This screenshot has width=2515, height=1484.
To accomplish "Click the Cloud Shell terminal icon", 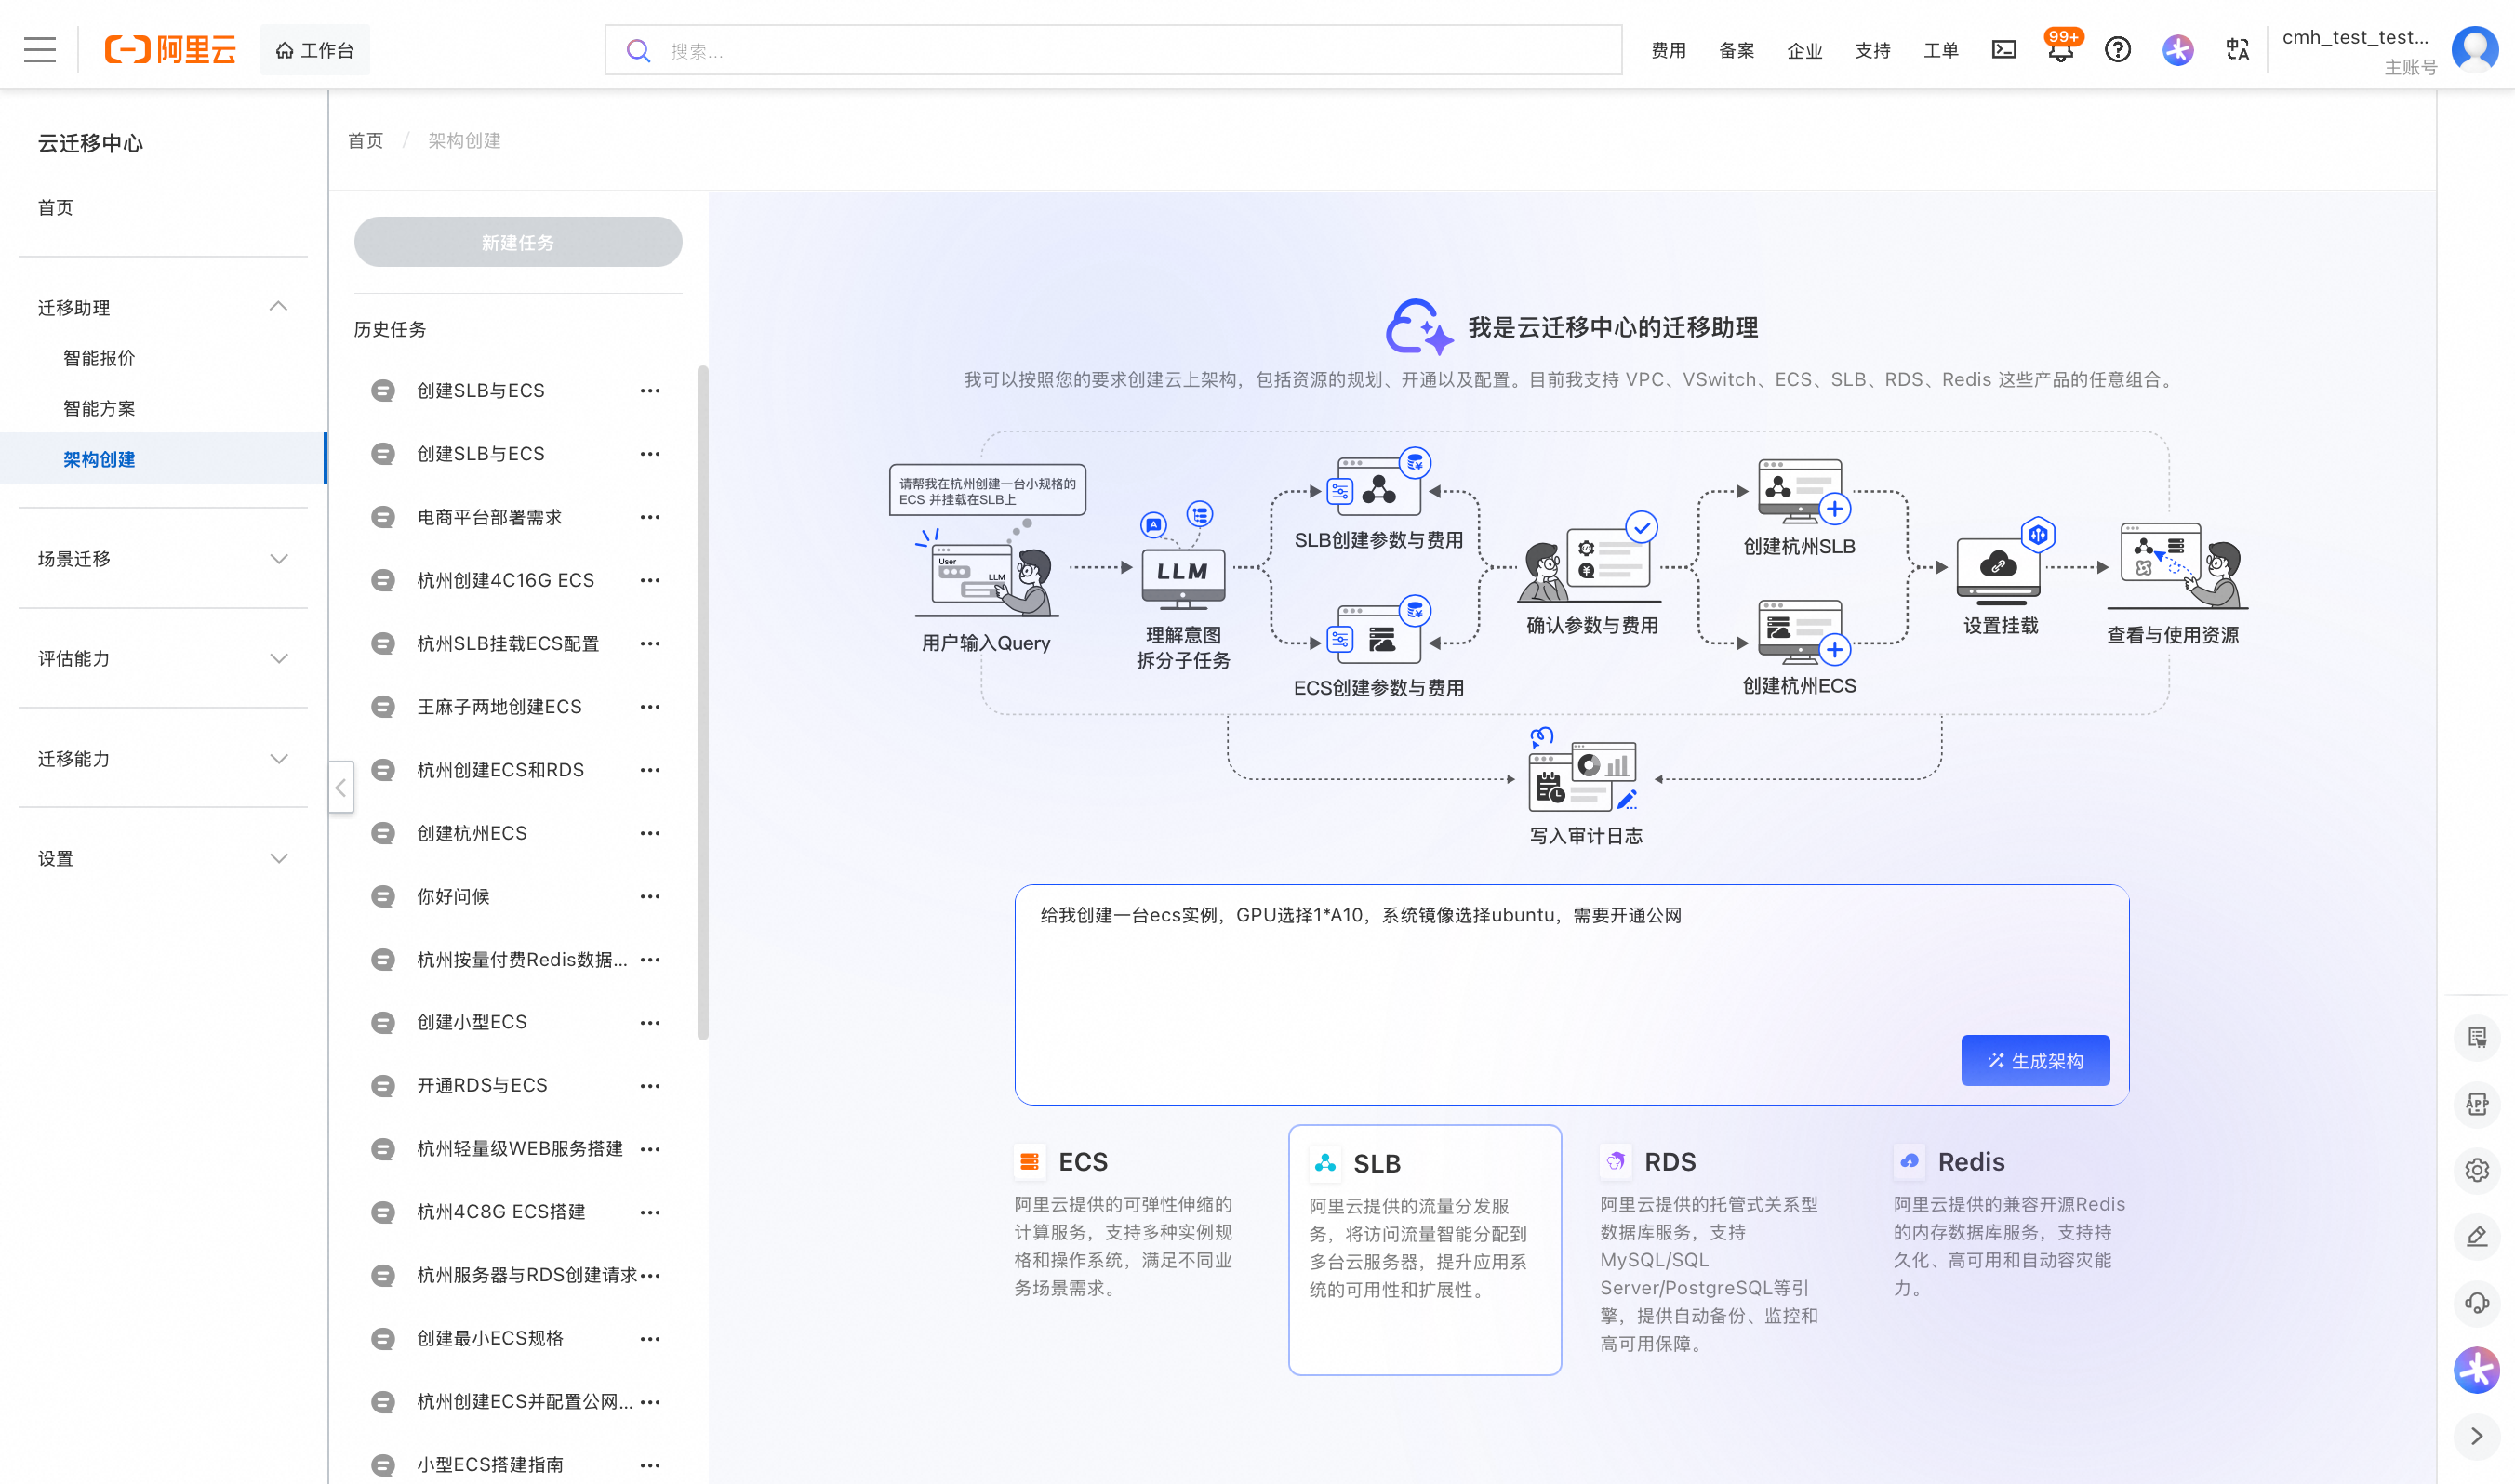I will (x=2004, y=50).
